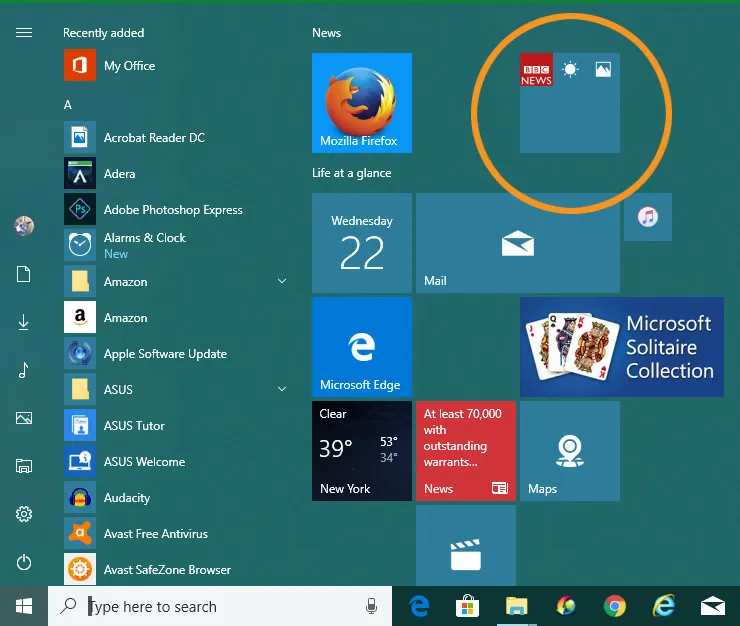Open ASUS Welcome icon

pyautogui.click(x=80, y=461)
